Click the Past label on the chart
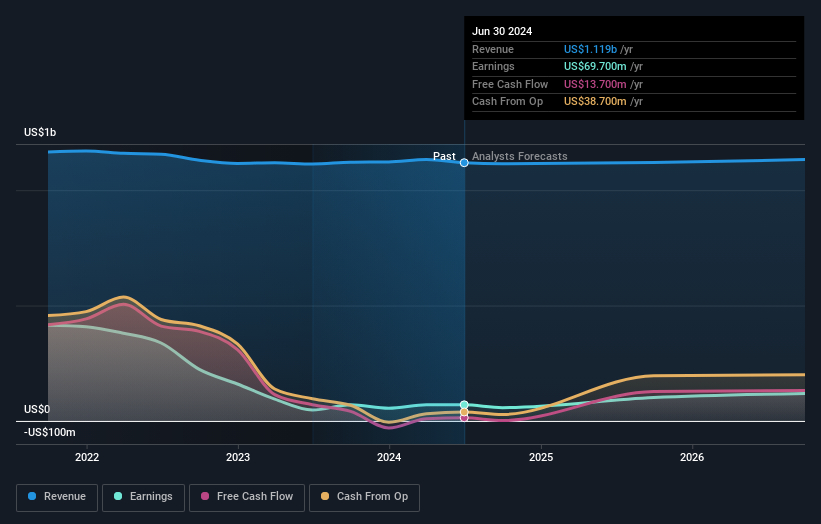Viewport: 821px width, 524px height. [x=444, y=156]
